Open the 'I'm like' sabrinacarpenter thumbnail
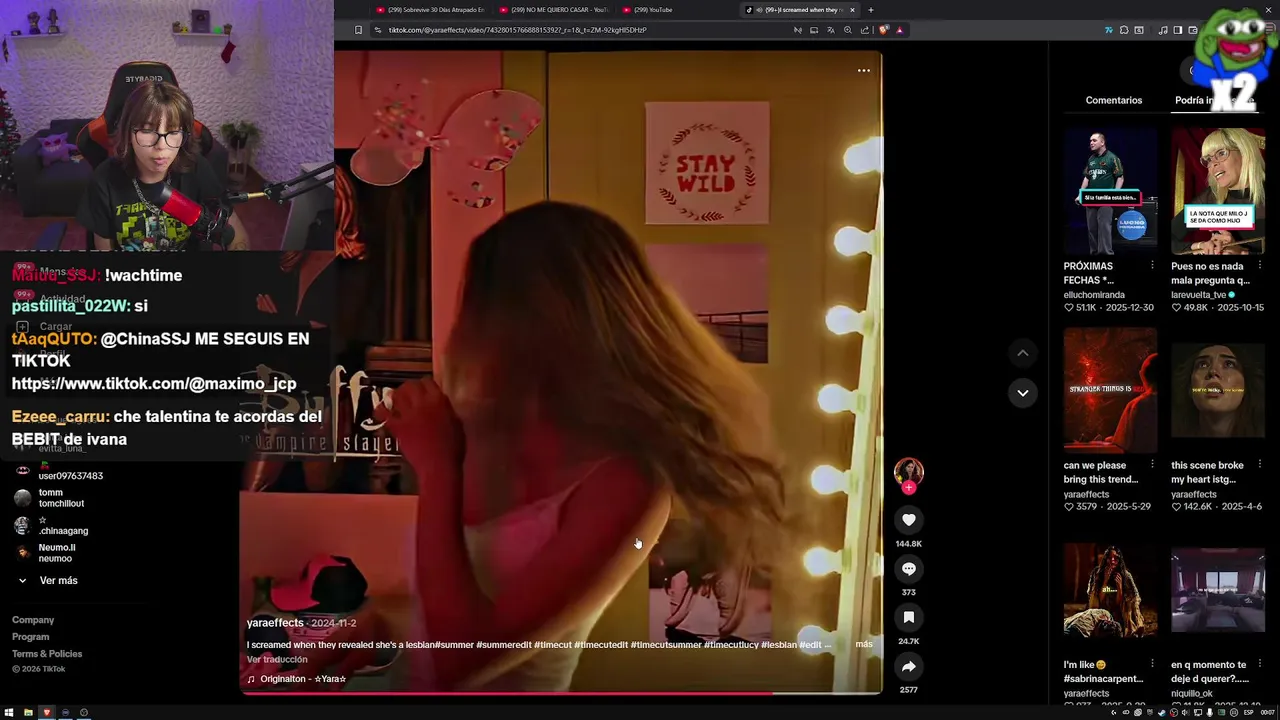The height and width of the screenshot is (720, 1280). point(1110,589)
